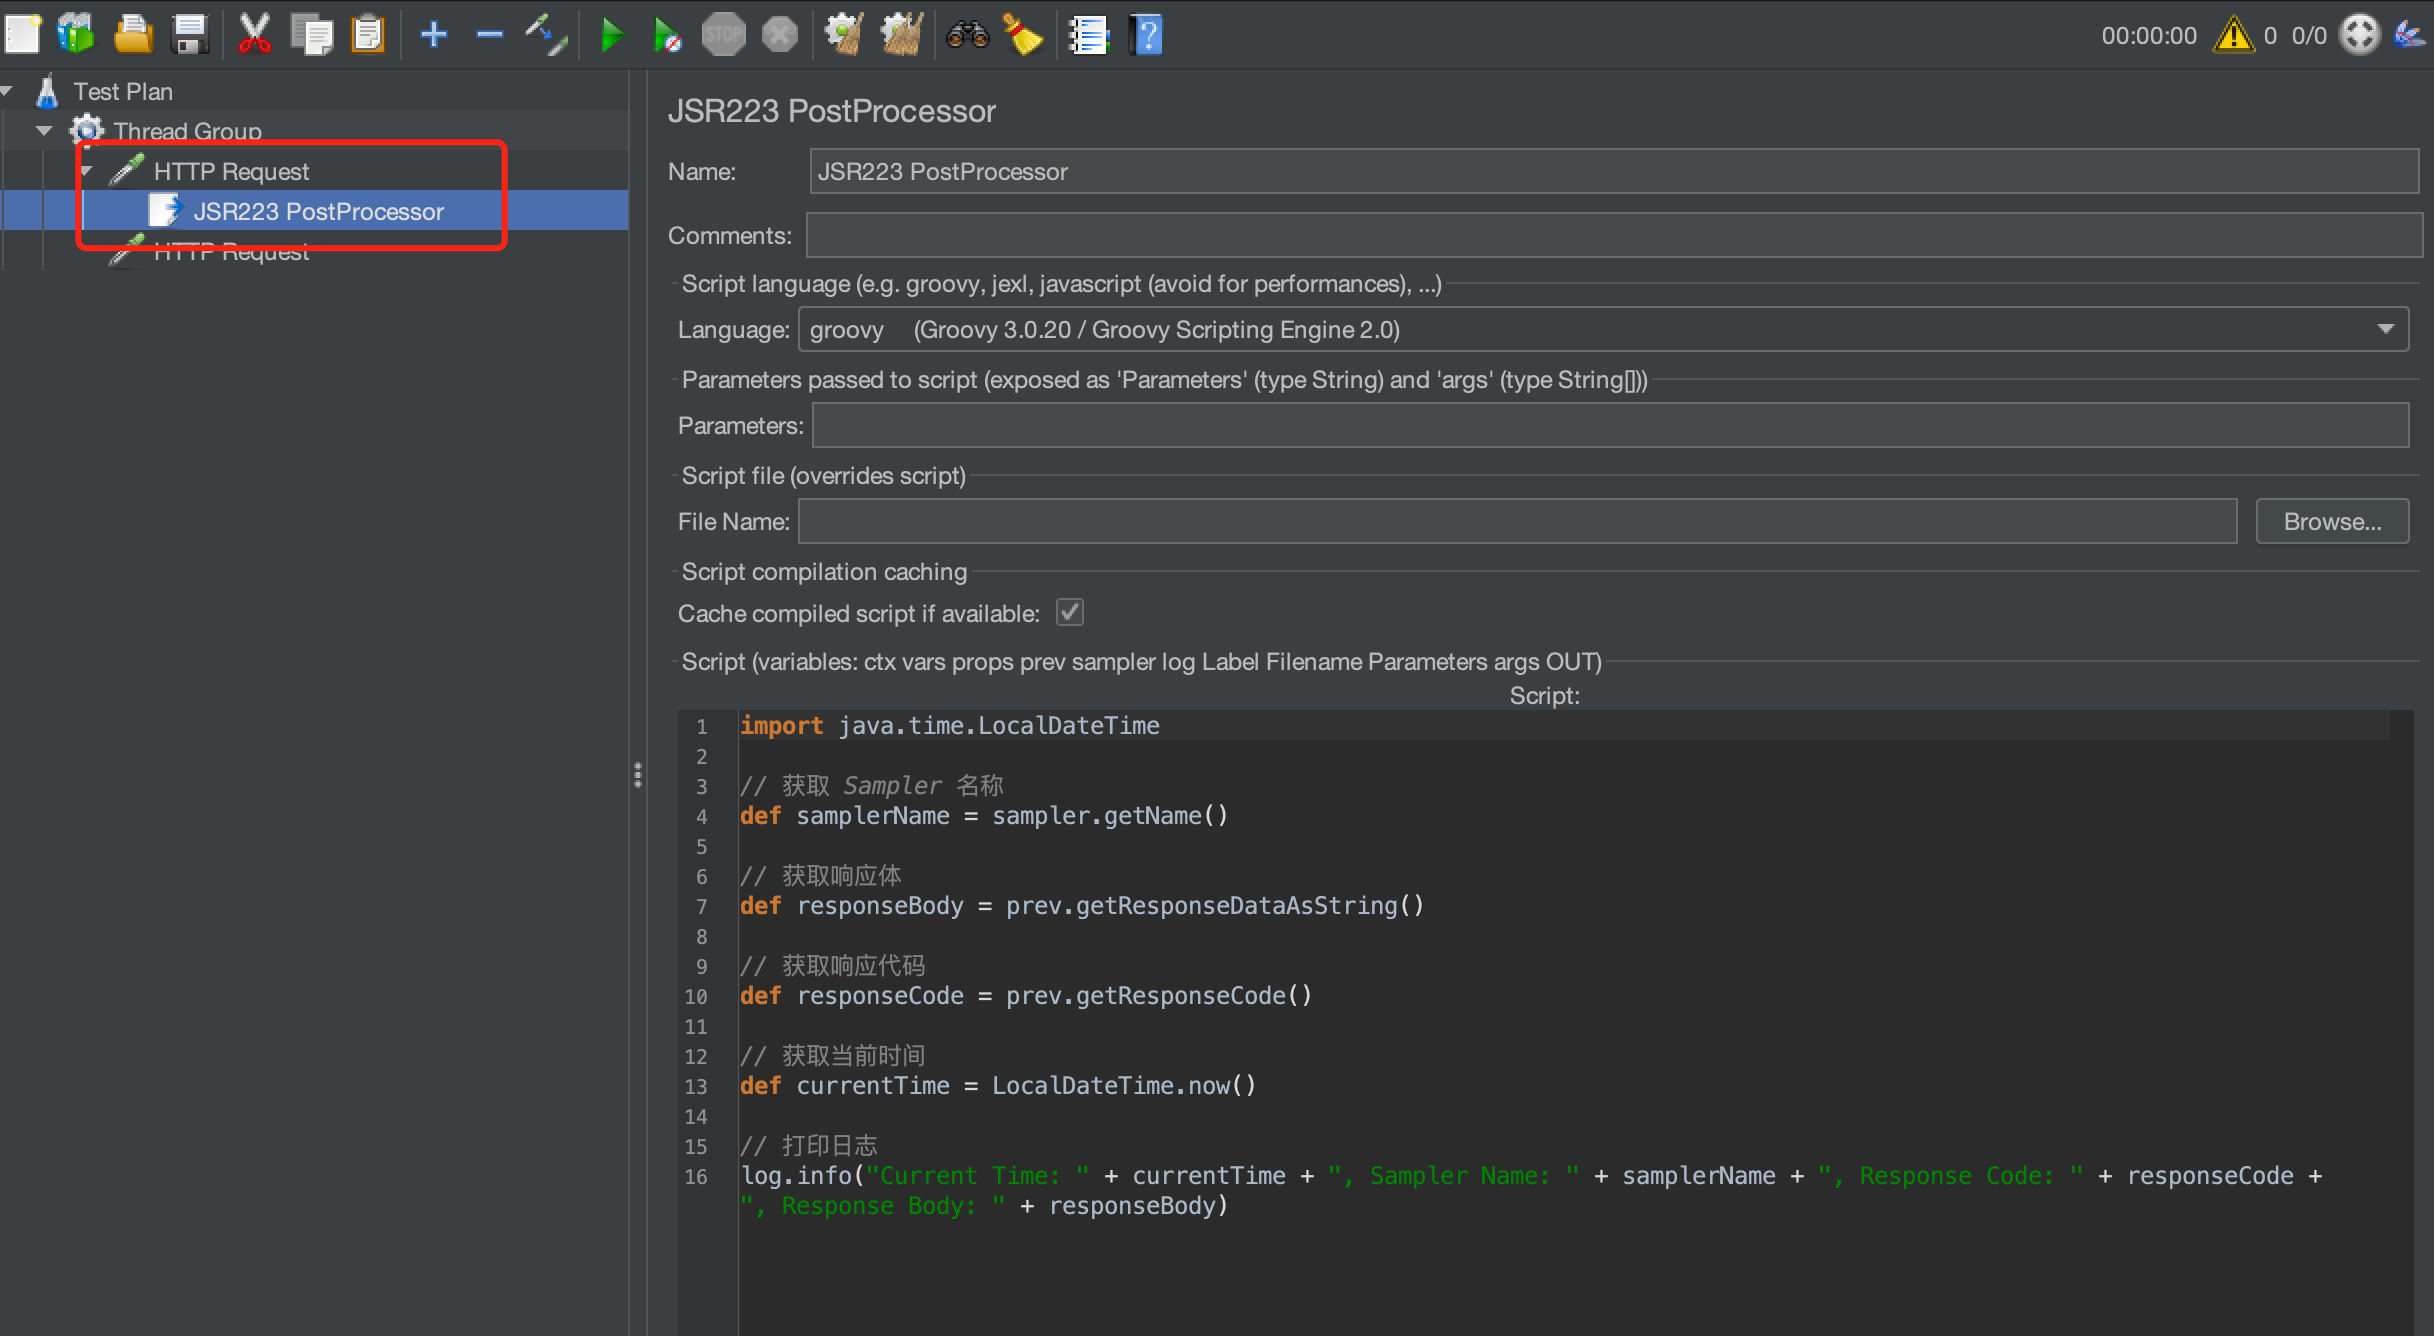The height and width of the screenshot is (1336, 2434).
Task: Click the panel divider drag handle
Action: tap(637, 775)
